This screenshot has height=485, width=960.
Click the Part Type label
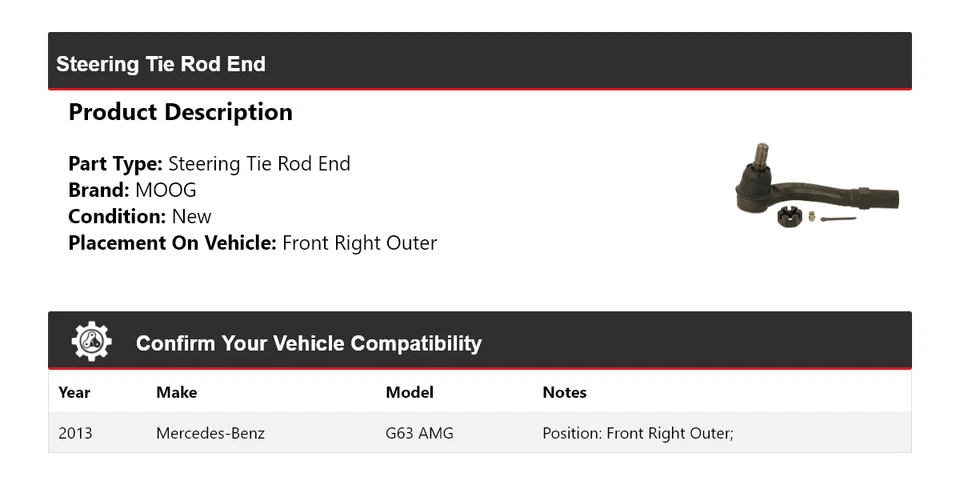[x=115, y=164]
